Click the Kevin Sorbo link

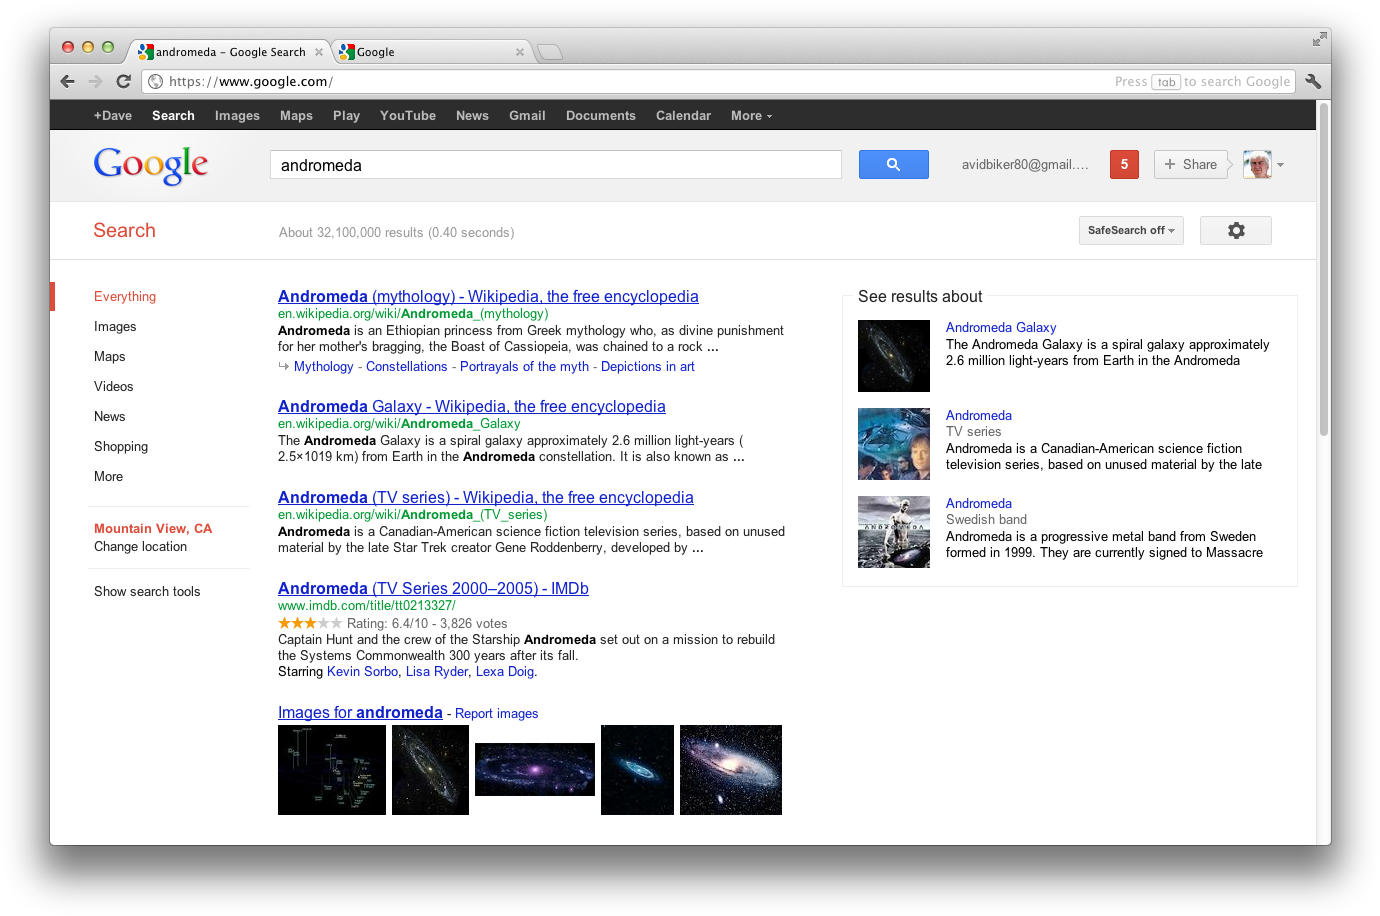click(363, 672)
